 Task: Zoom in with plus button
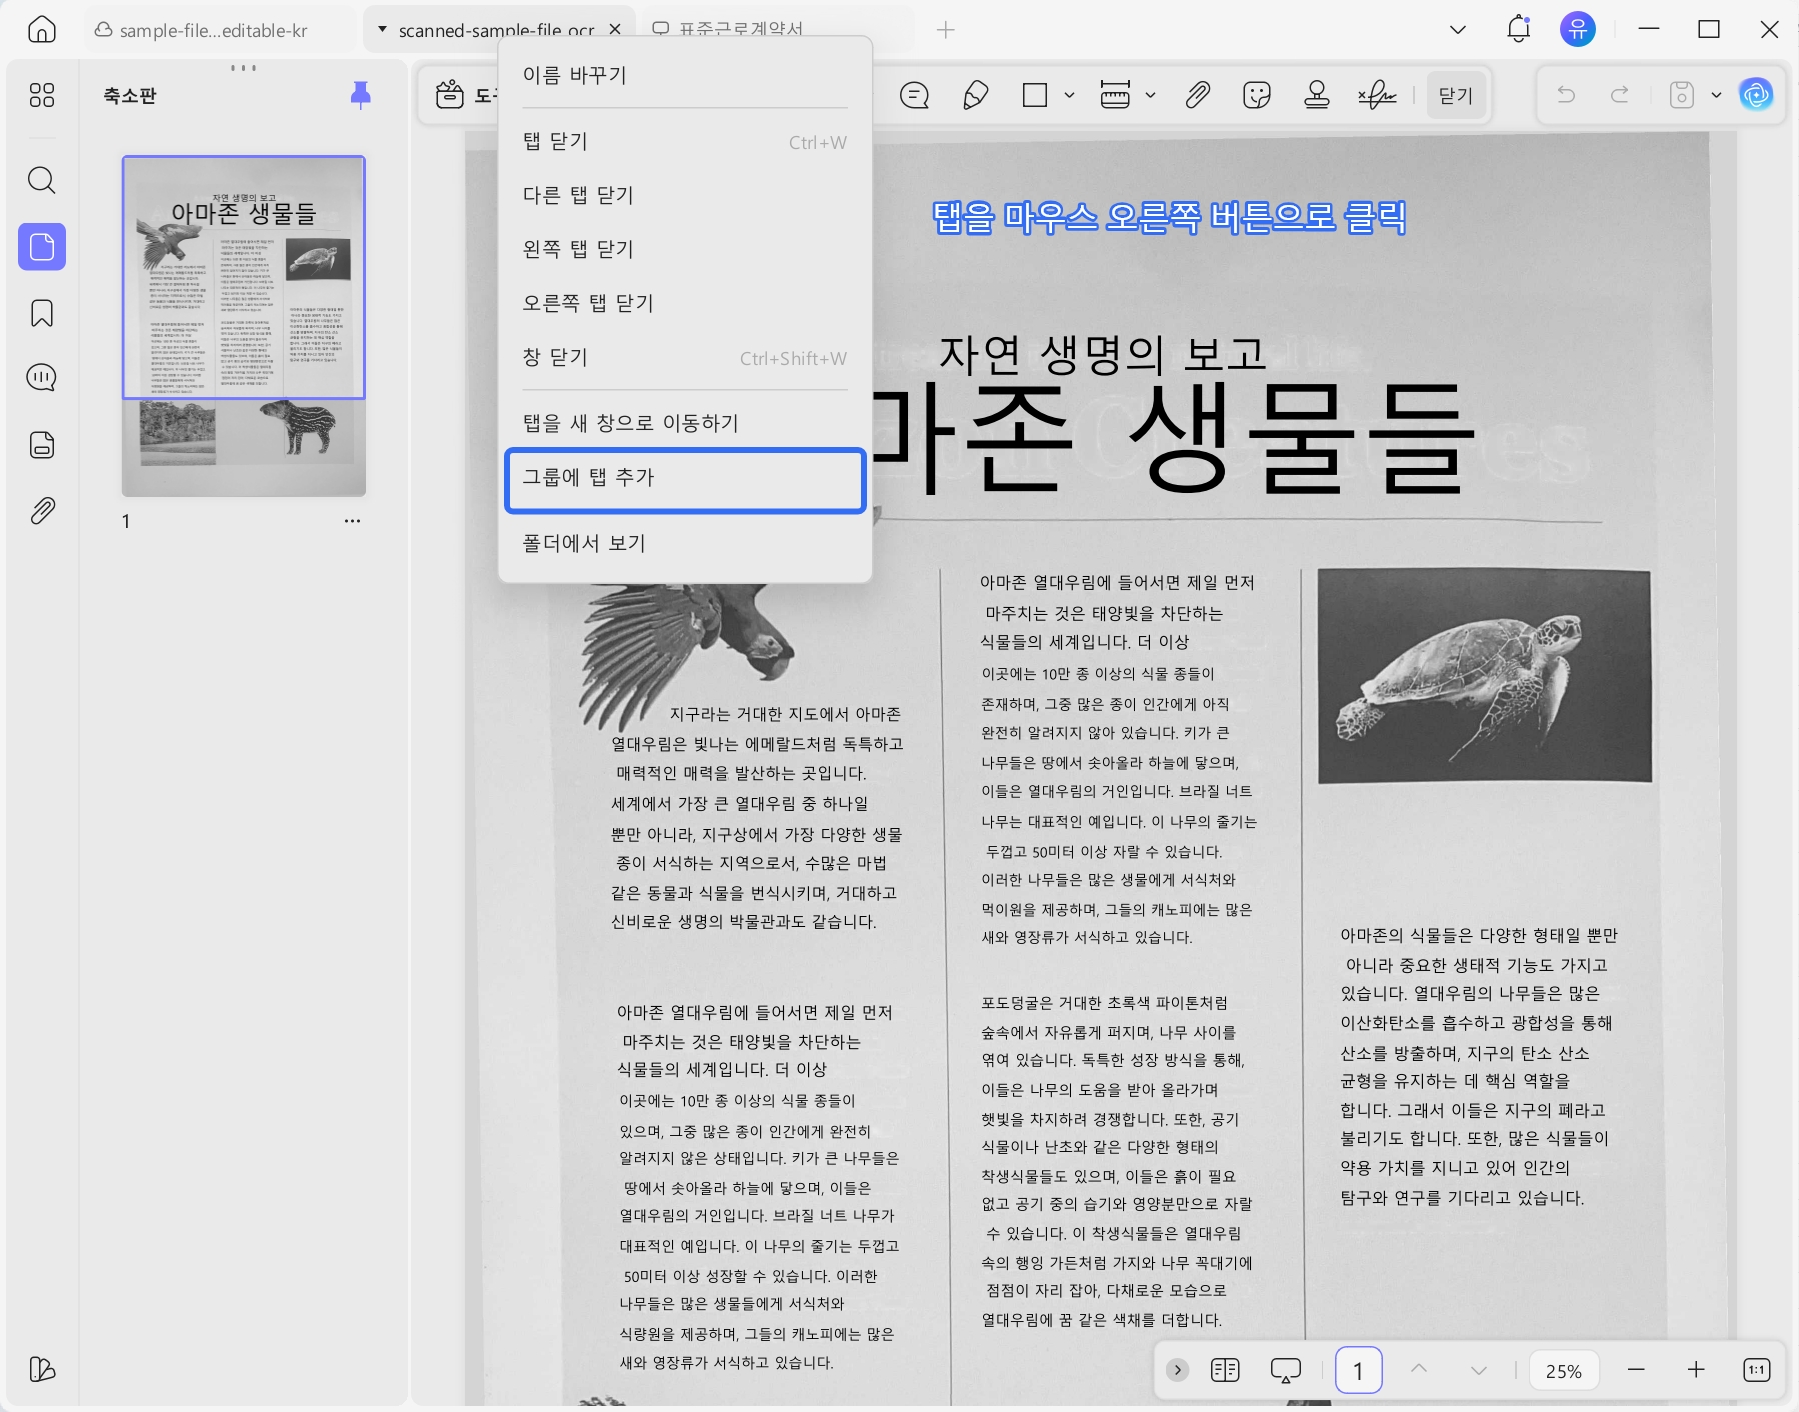1696,1370
